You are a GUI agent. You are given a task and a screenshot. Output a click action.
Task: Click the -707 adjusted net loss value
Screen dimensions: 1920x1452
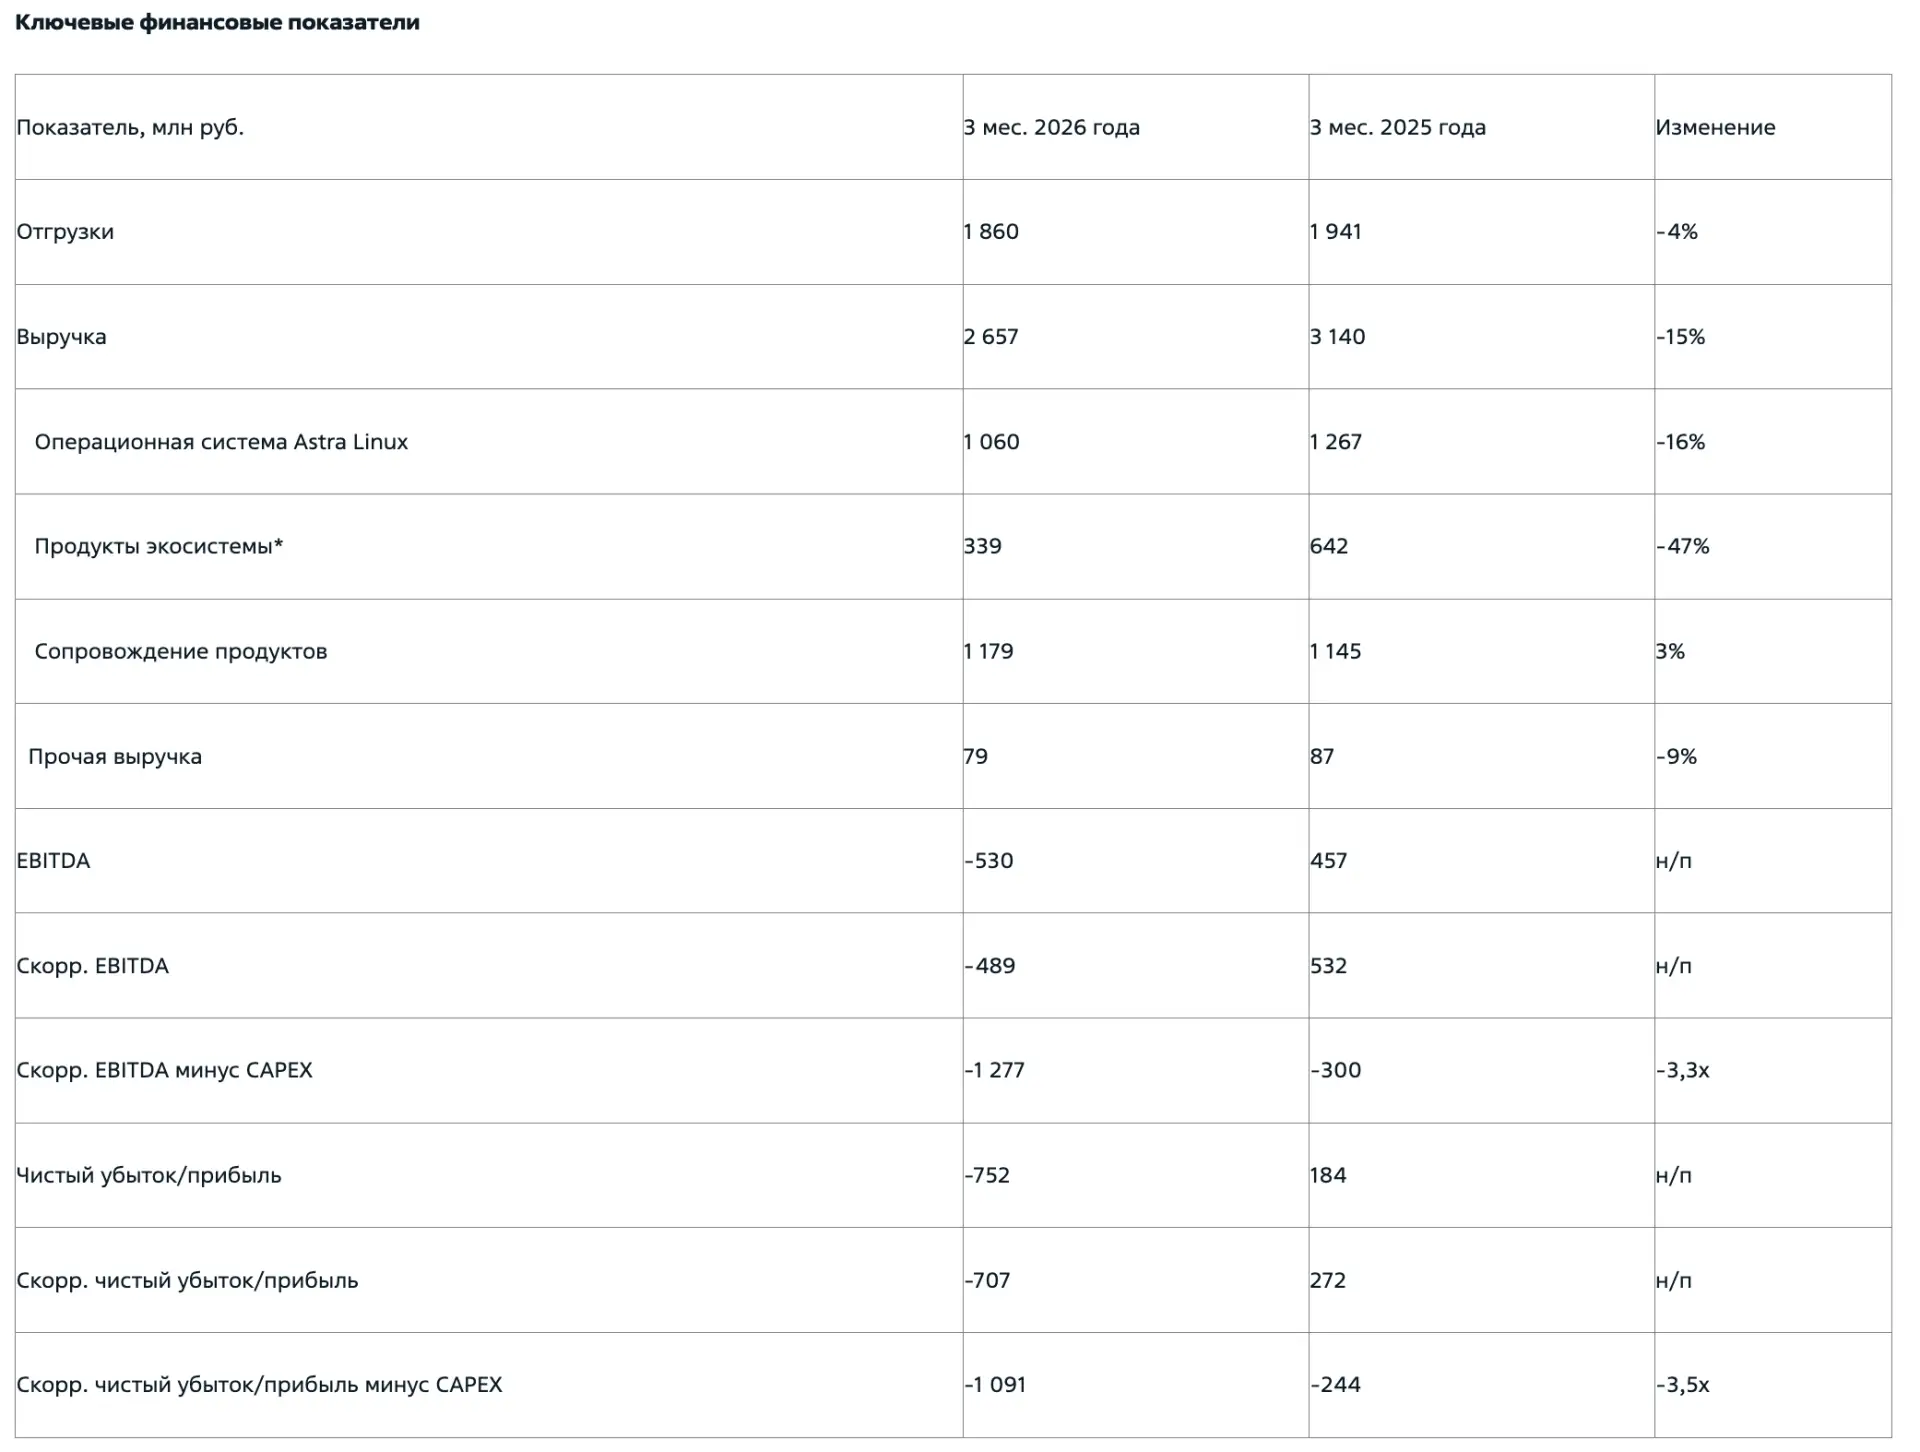tap(988, 1280)
